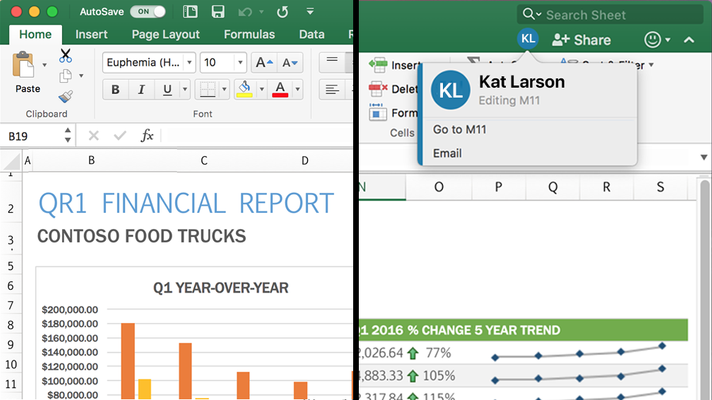The image size is (712, 400).
Task: Open the Insert ribbon tab
Action: 91,35
